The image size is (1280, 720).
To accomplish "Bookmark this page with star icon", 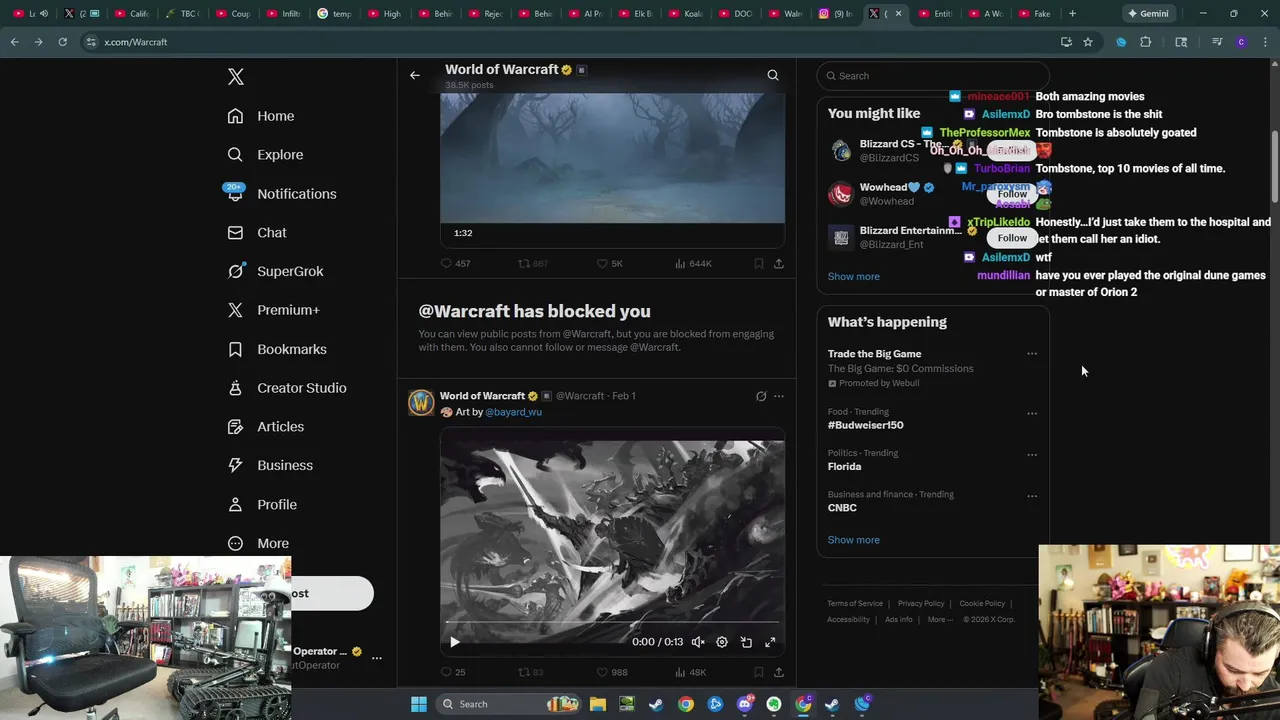I will click(1088, 42).
